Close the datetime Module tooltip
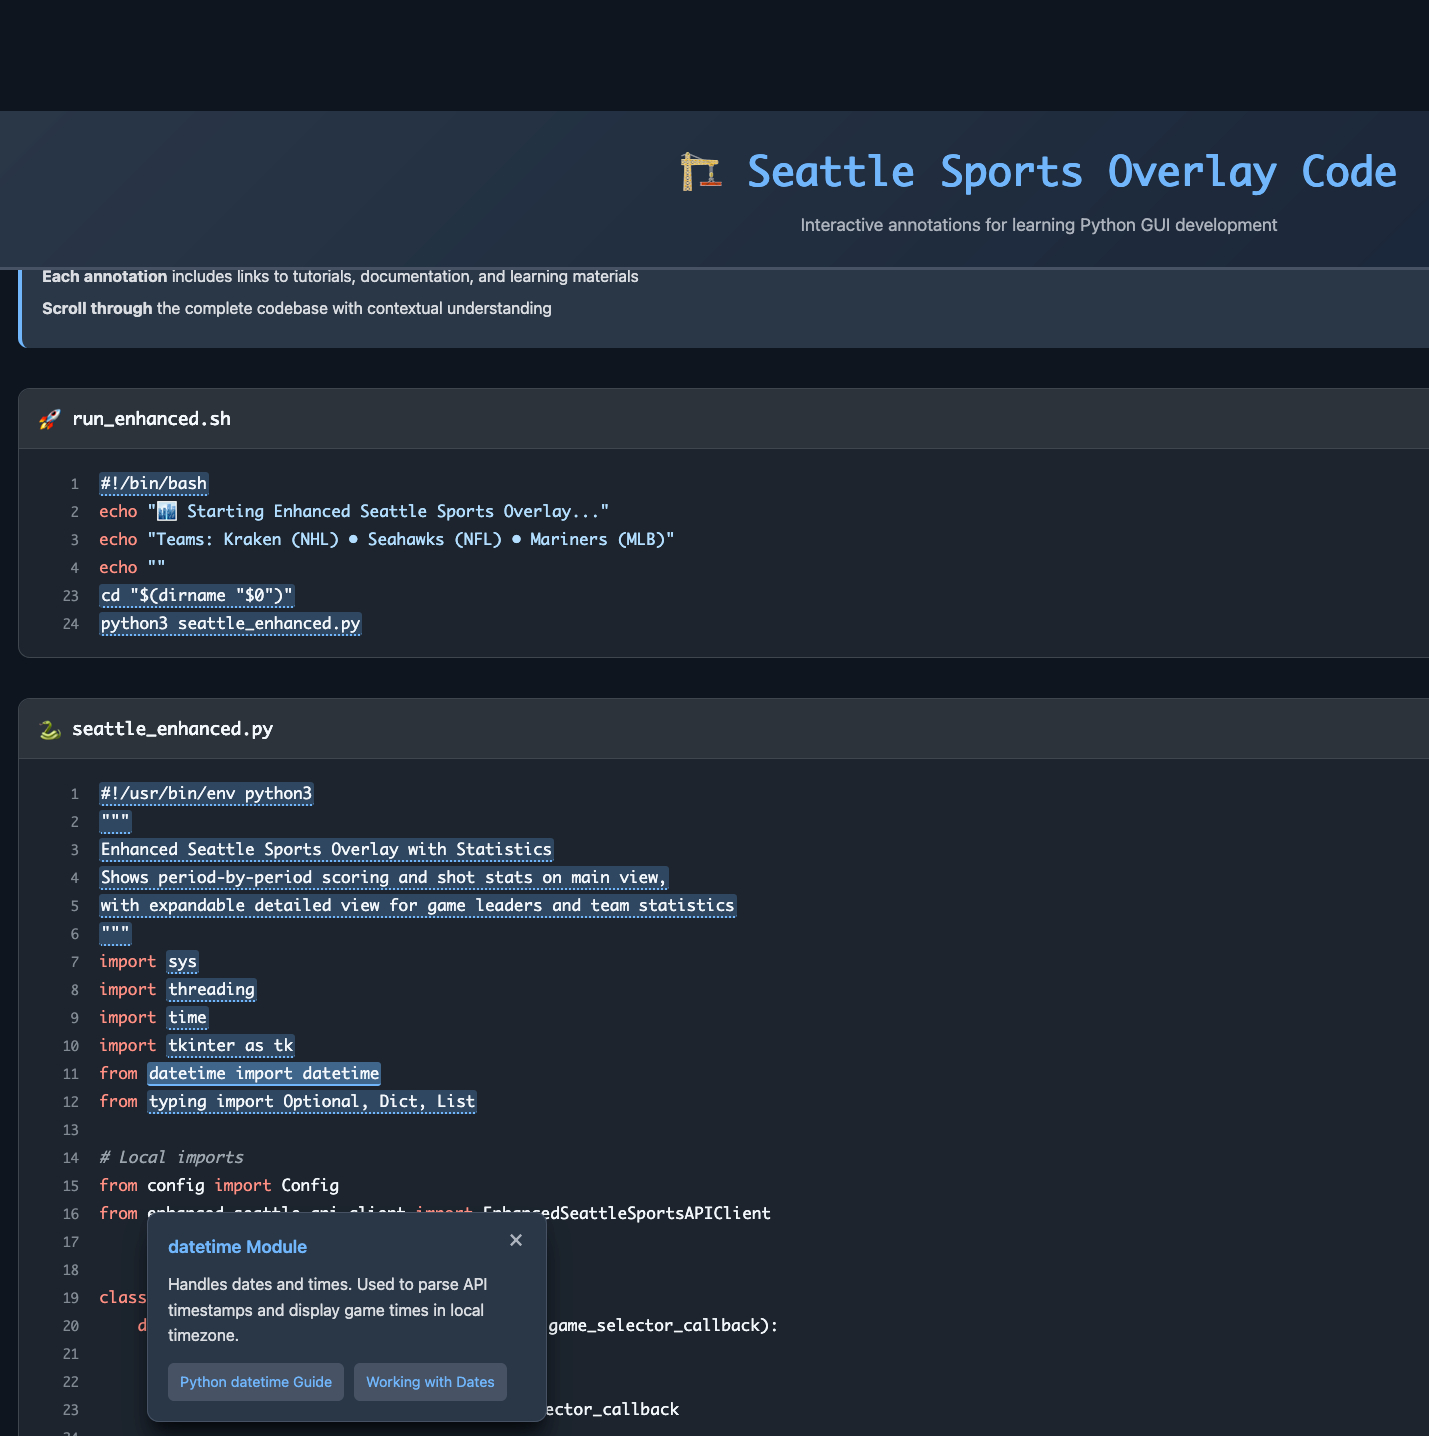 coord(516,1240)
